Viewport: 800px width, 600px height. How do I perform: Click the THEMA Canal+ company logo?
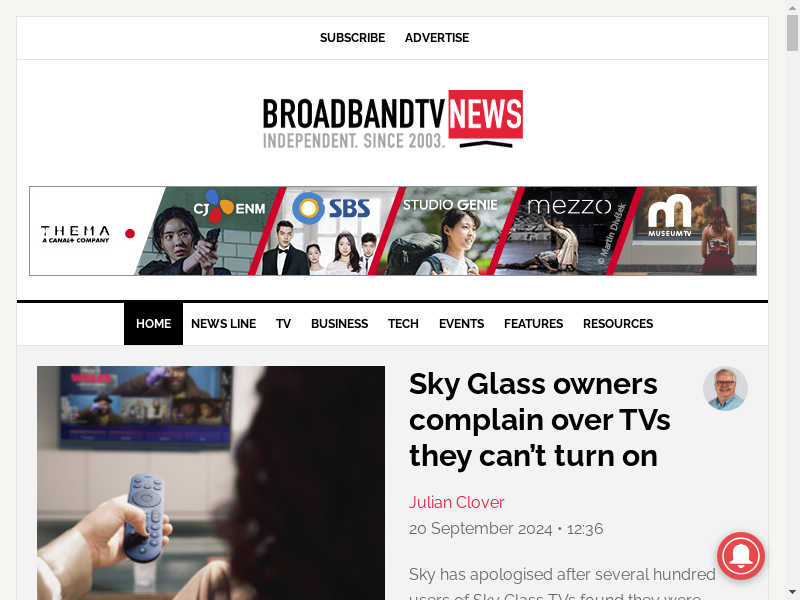click(76, 234)
